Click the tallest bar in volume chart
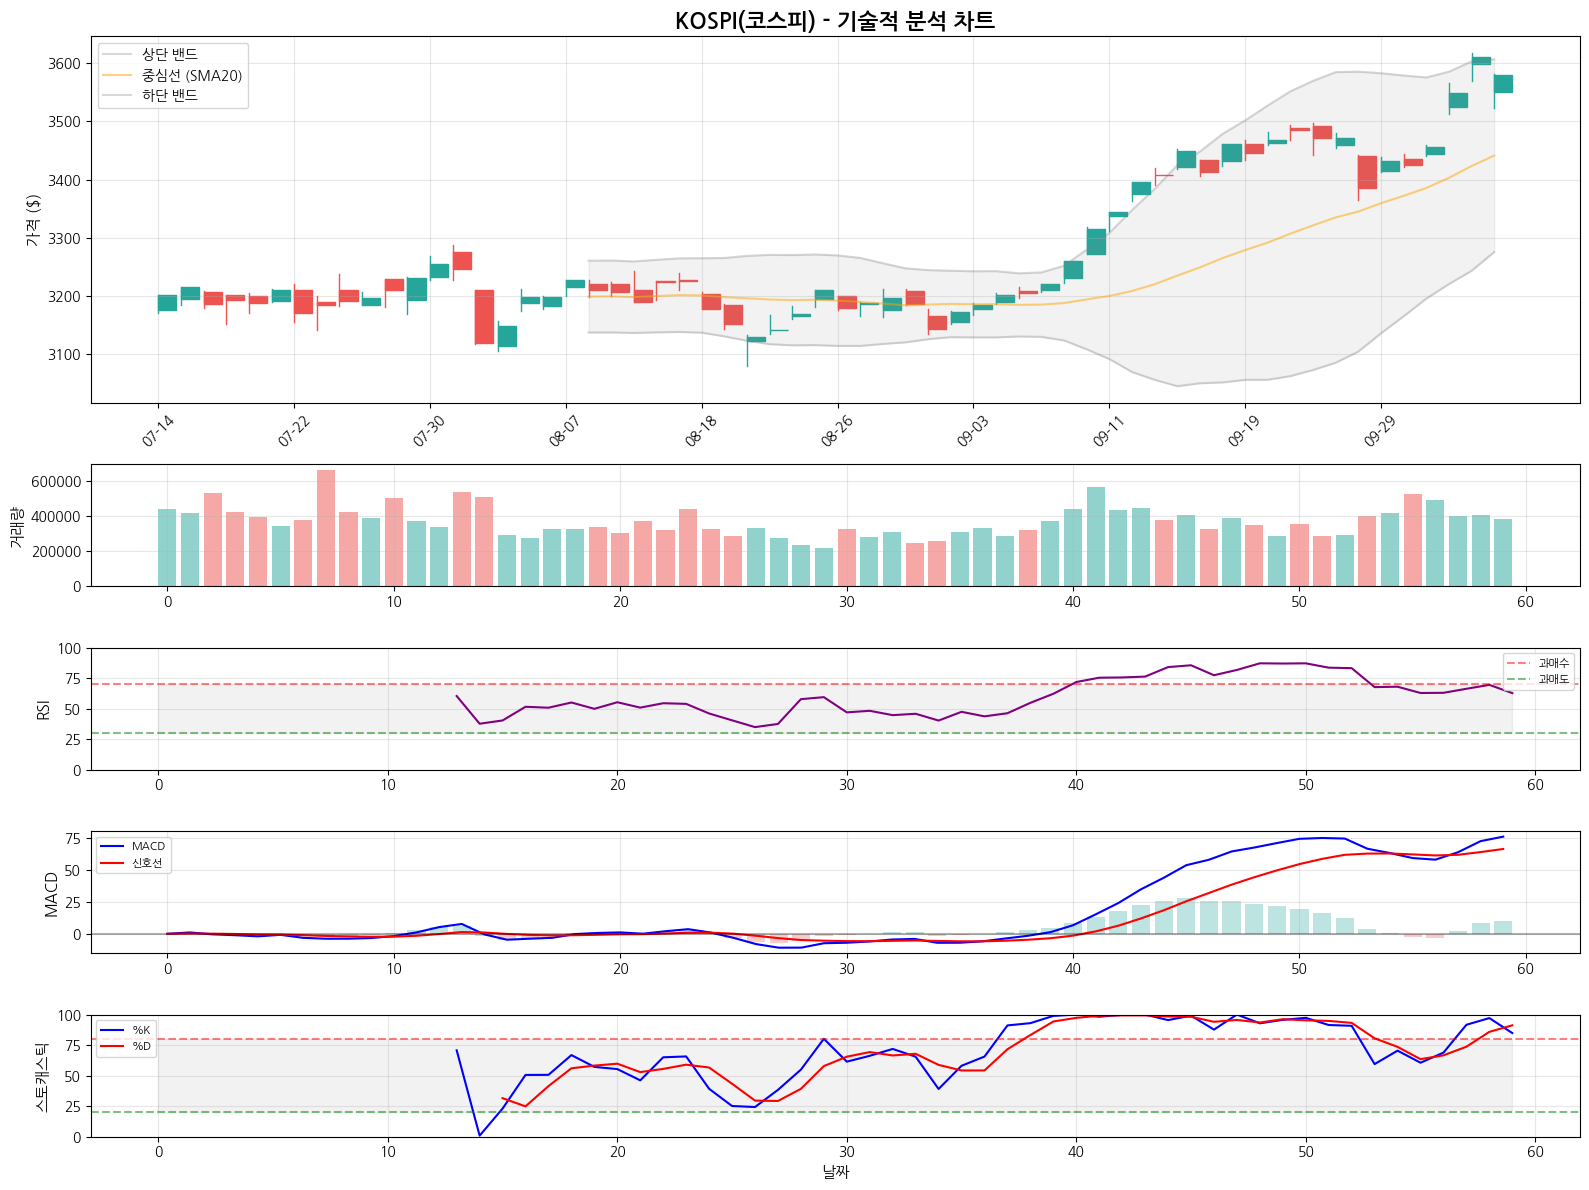This screenshot has width=1589, height=1190. coord(326,528)
